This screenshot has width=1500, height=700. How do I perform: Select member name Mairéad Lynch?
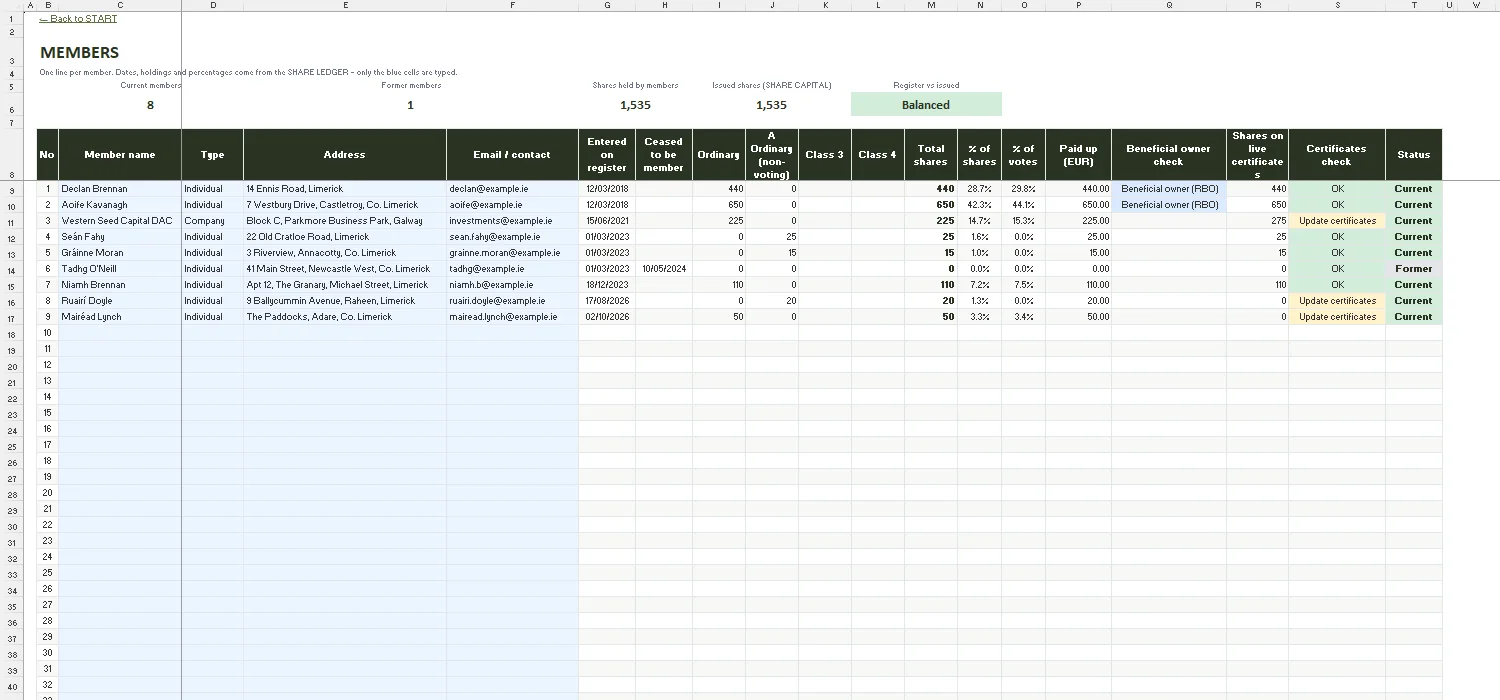(120, 317)
